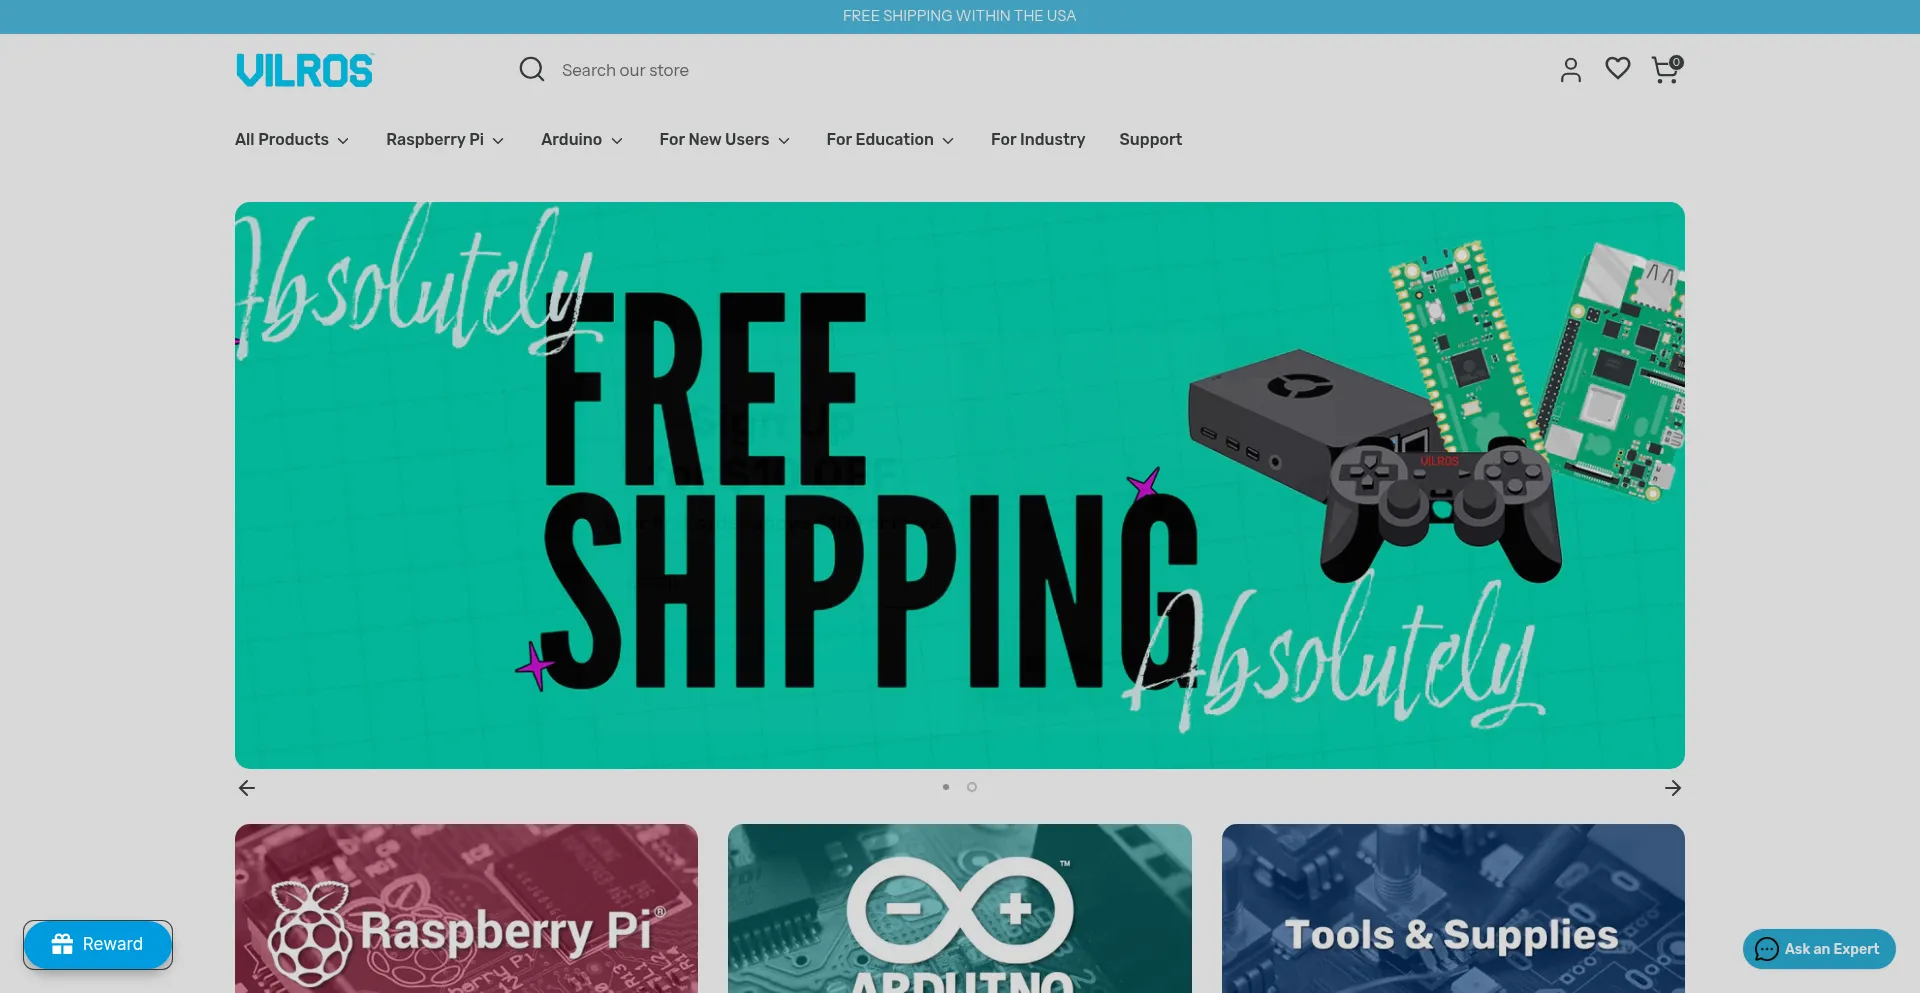Select the first carousel slide dot
Image resolution: width=1920 pixels, height=993 pixels.
946,787
